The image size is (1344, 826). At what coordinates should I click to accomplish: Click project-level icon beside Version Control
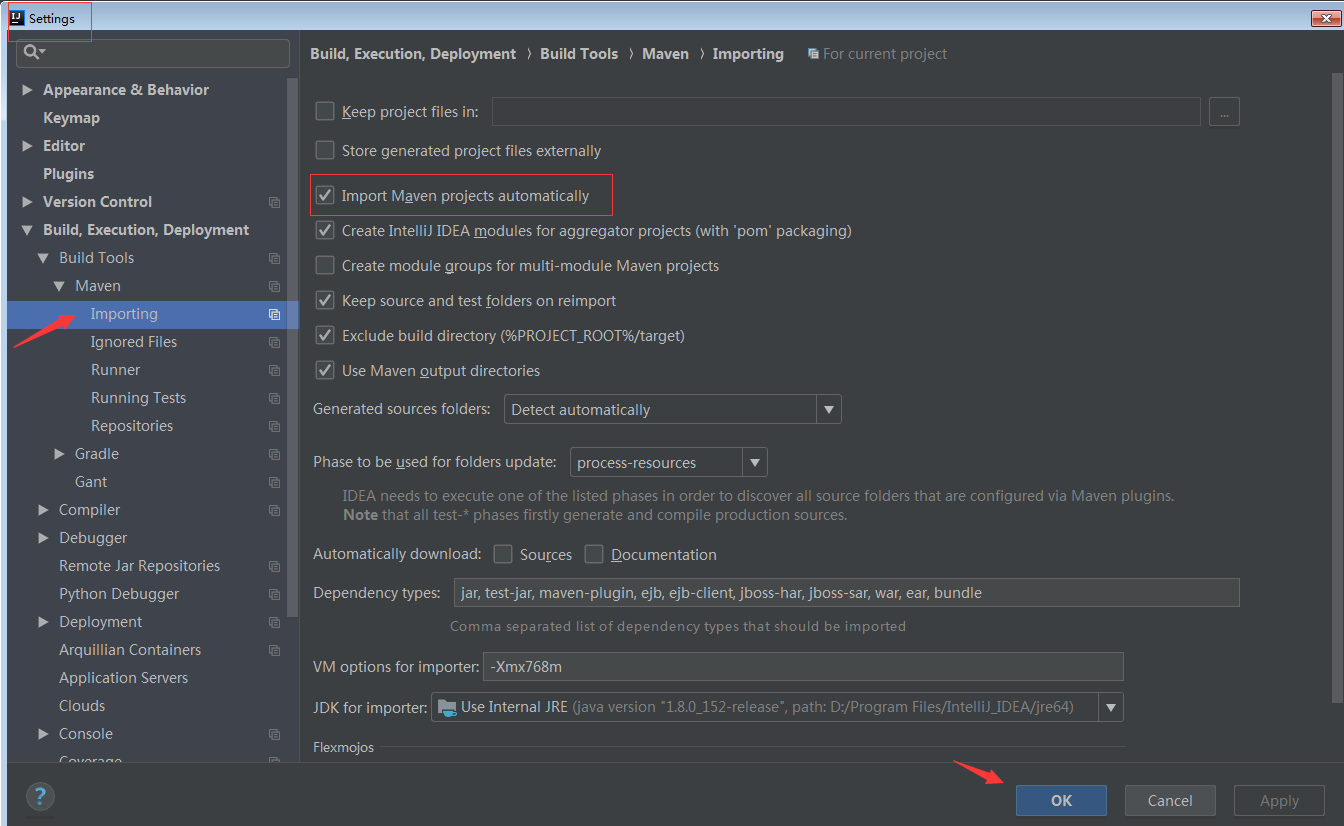click(274, 202)
